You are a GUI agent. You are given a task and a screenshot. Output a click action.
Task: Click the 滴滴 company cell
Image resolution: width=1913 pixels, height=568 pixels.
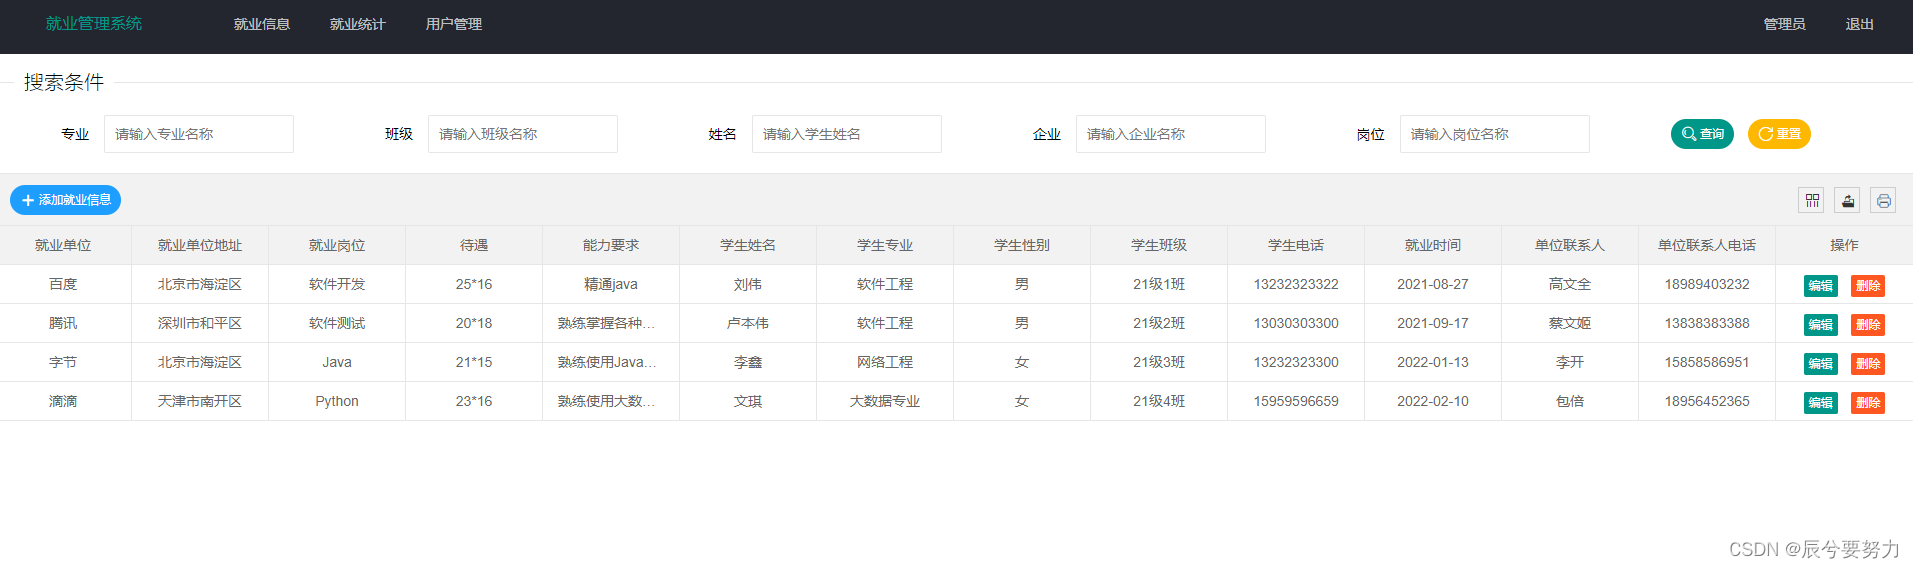[63, 401]
